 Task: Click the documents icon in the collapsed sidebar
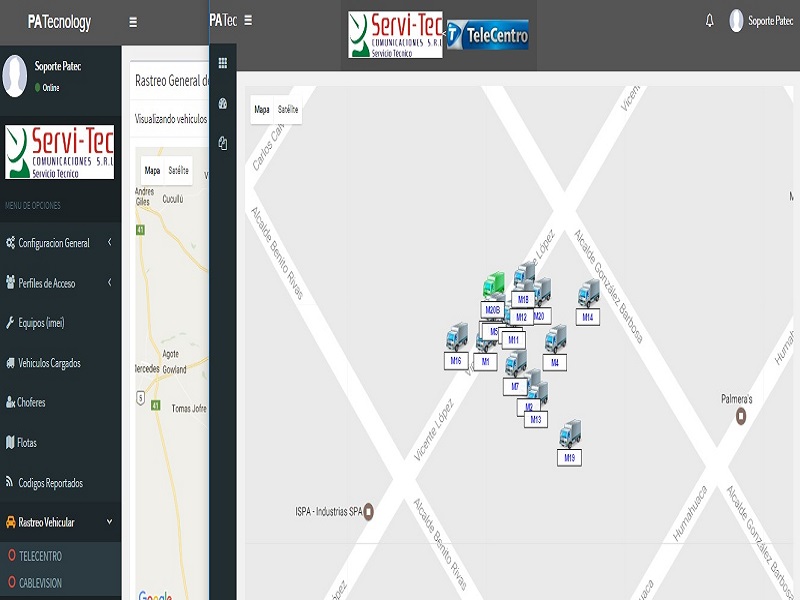(222, 143)
